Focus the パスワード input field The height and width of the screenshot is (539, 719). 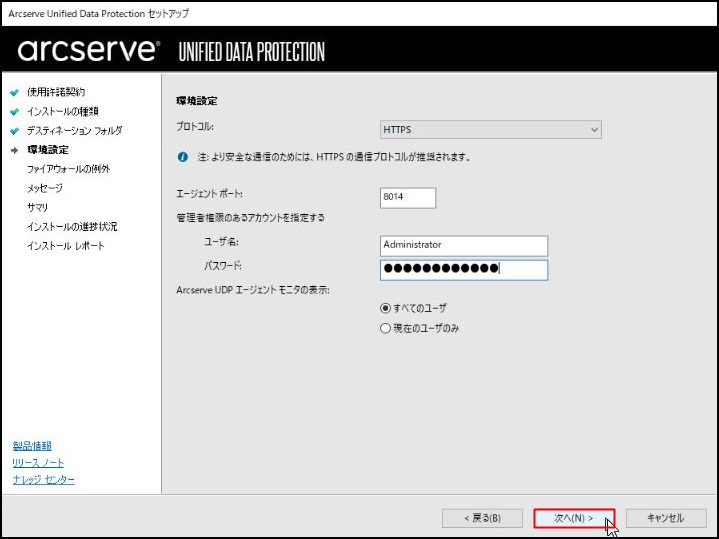(464, 270)
